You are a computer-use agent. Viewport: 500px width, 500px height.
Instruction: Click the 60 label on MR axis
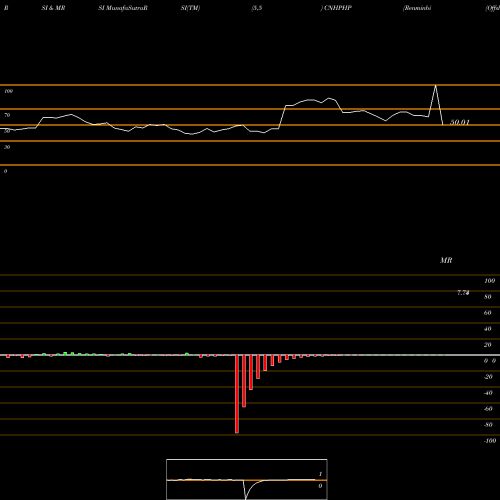(x=488, y=313)
